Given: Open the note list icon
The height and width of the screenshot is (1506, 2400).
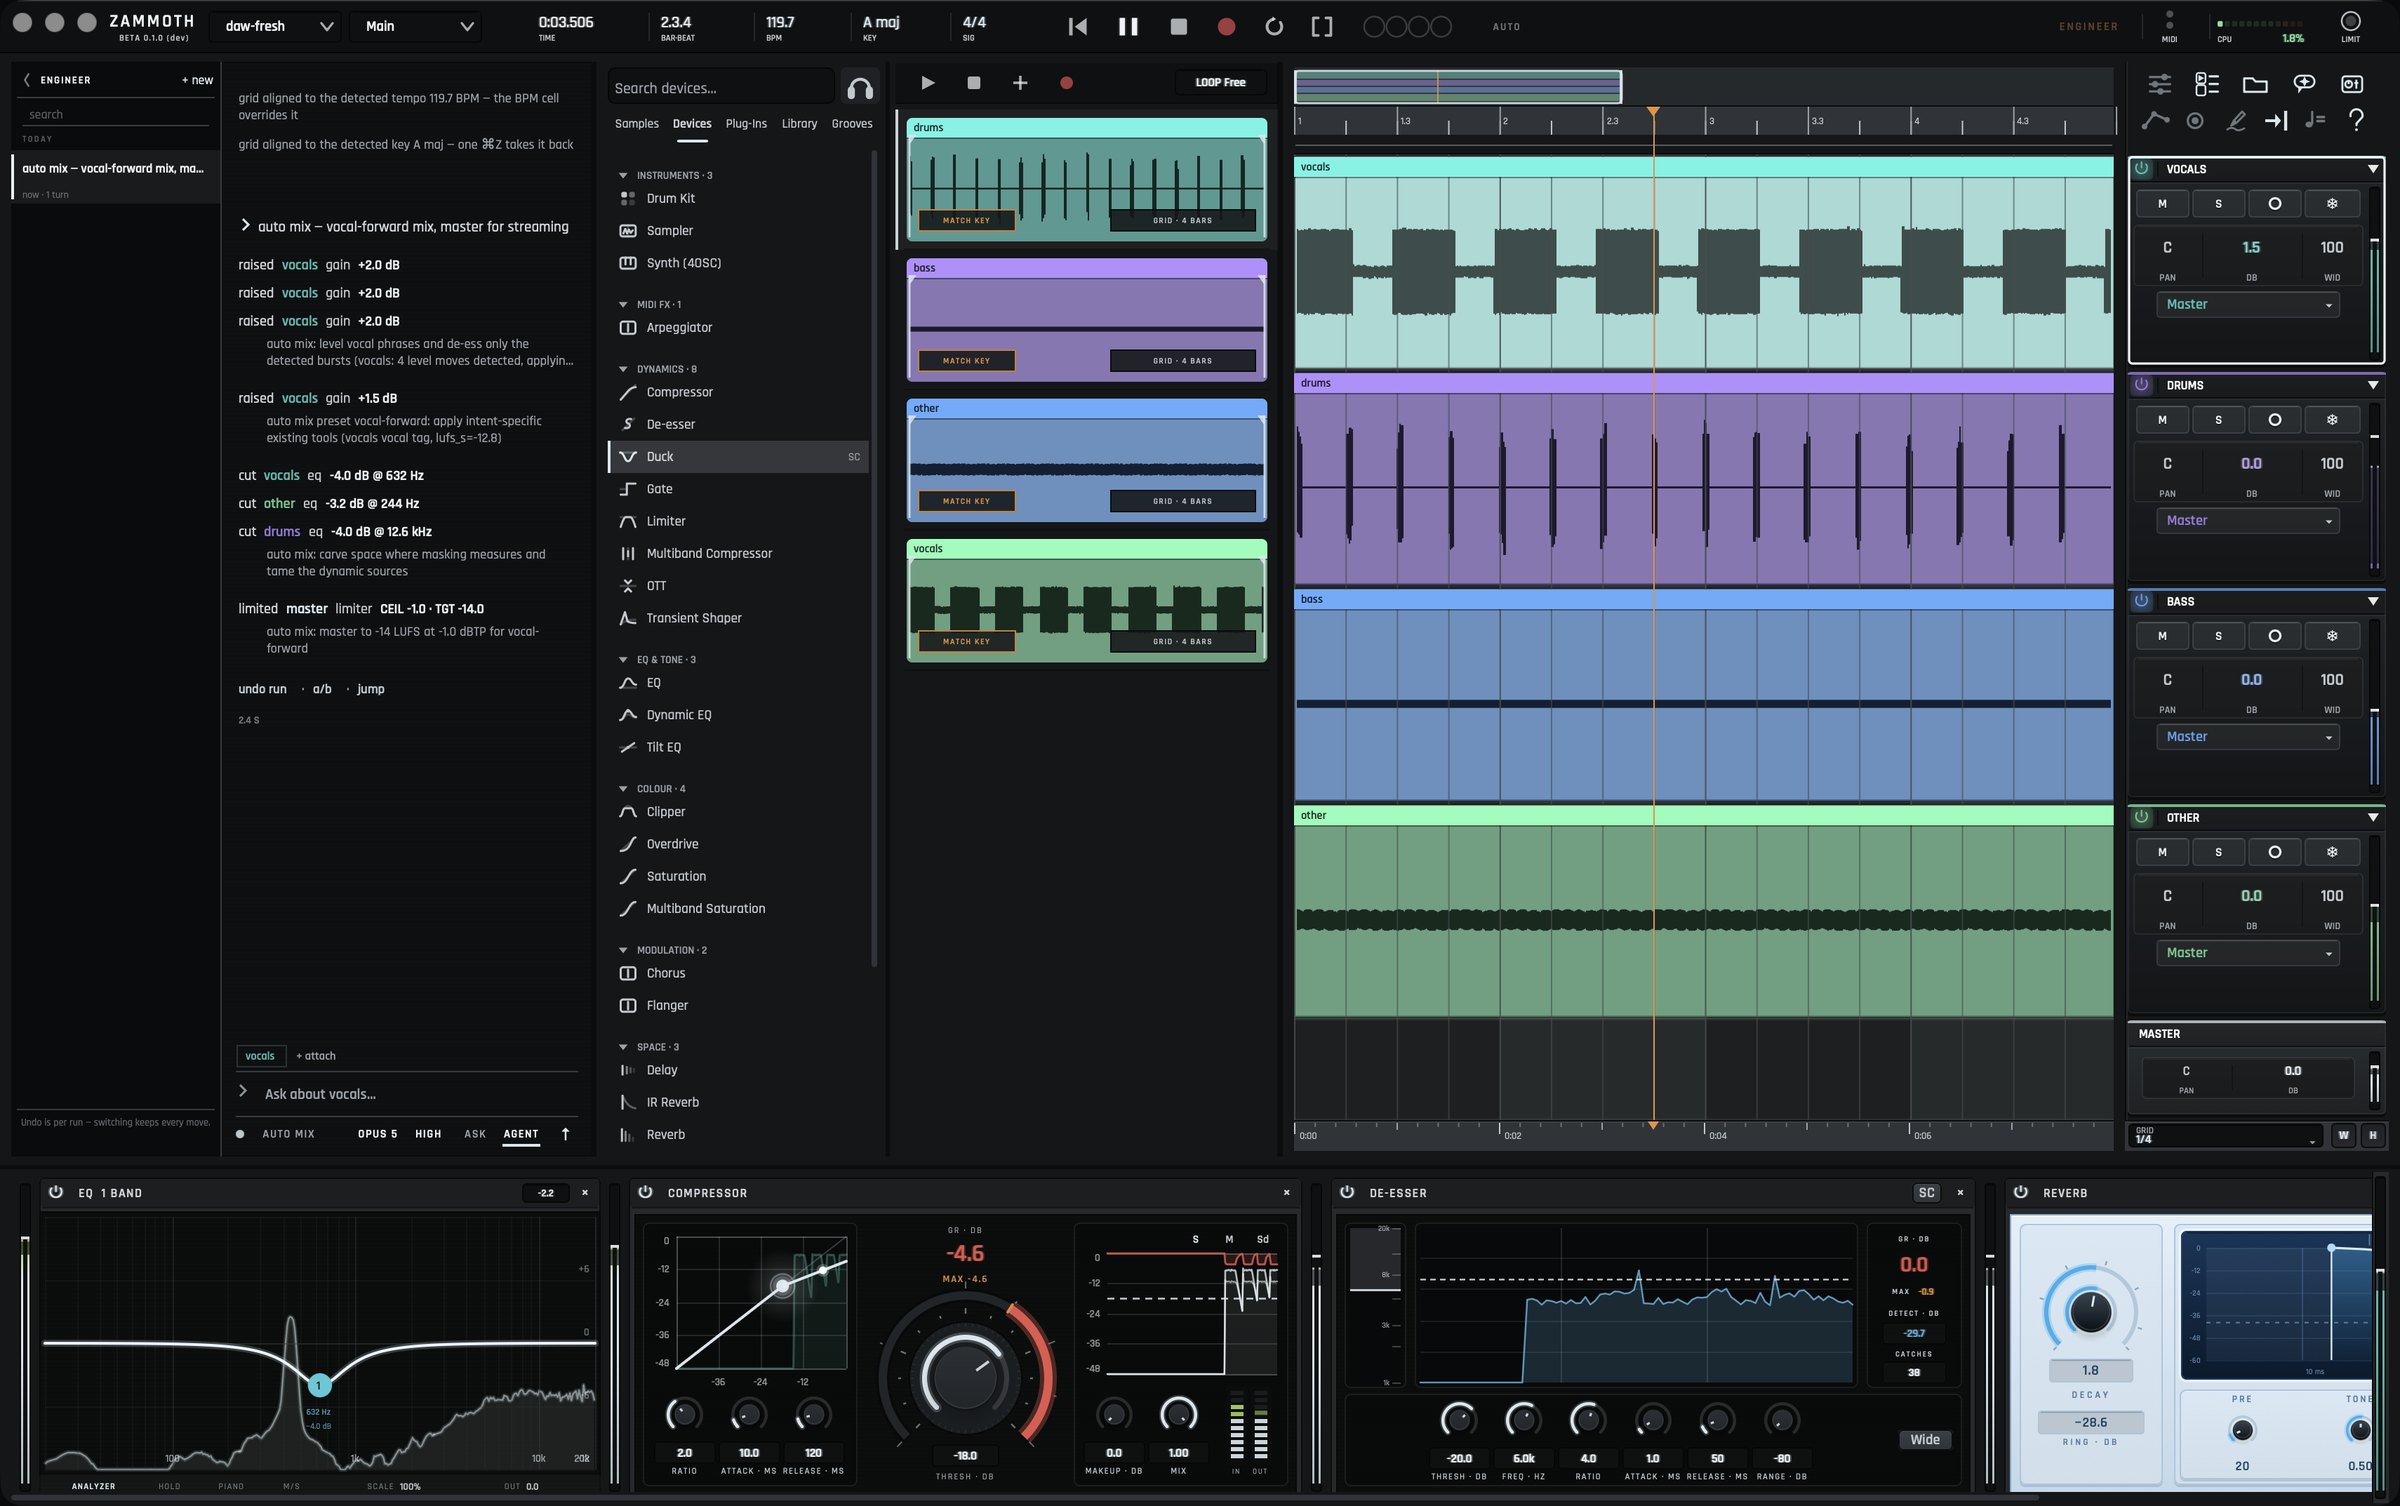Looking at the screenshot, I should [2314, 121].
